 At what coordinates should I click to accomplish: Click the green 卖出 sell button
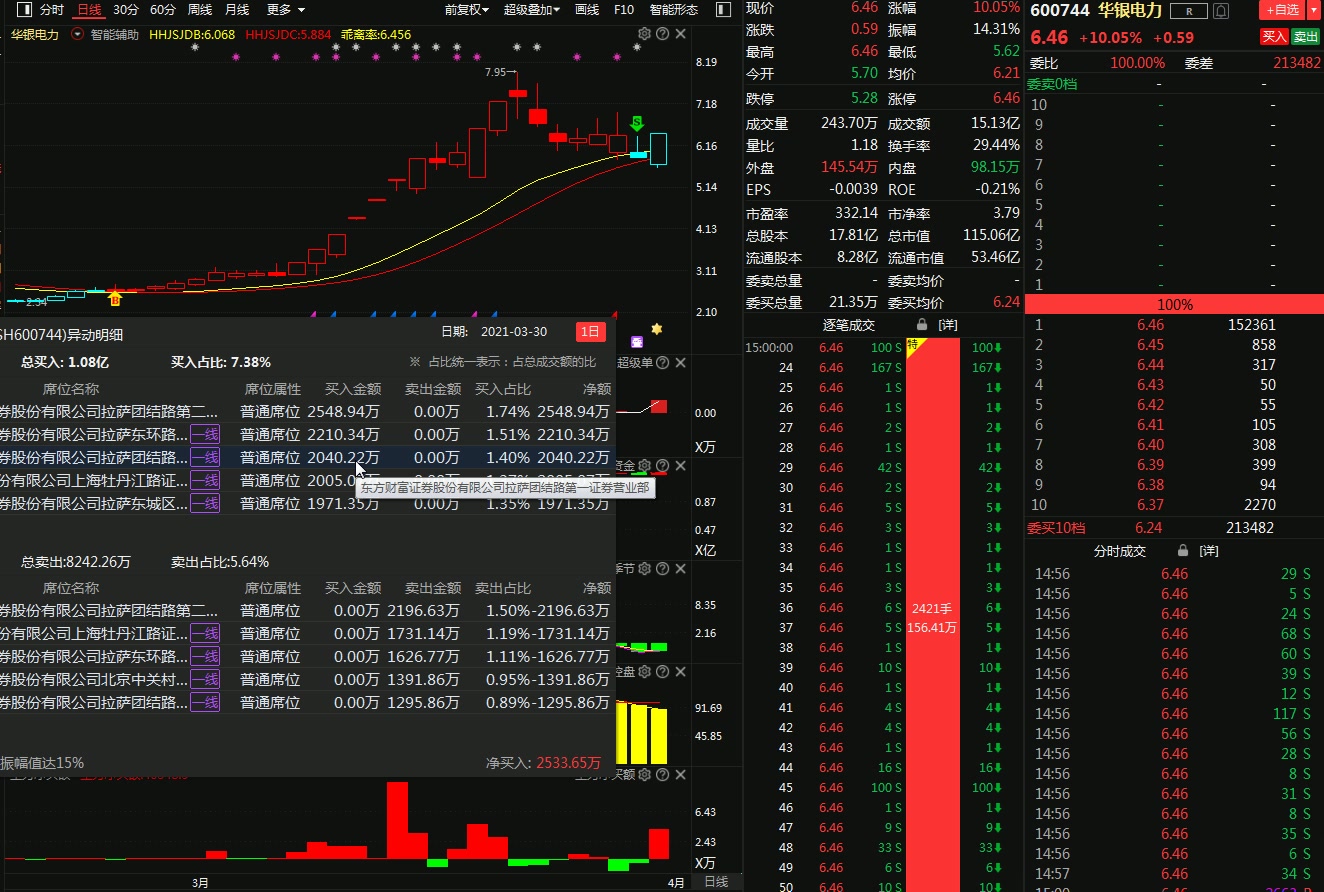click(1305, 37)
